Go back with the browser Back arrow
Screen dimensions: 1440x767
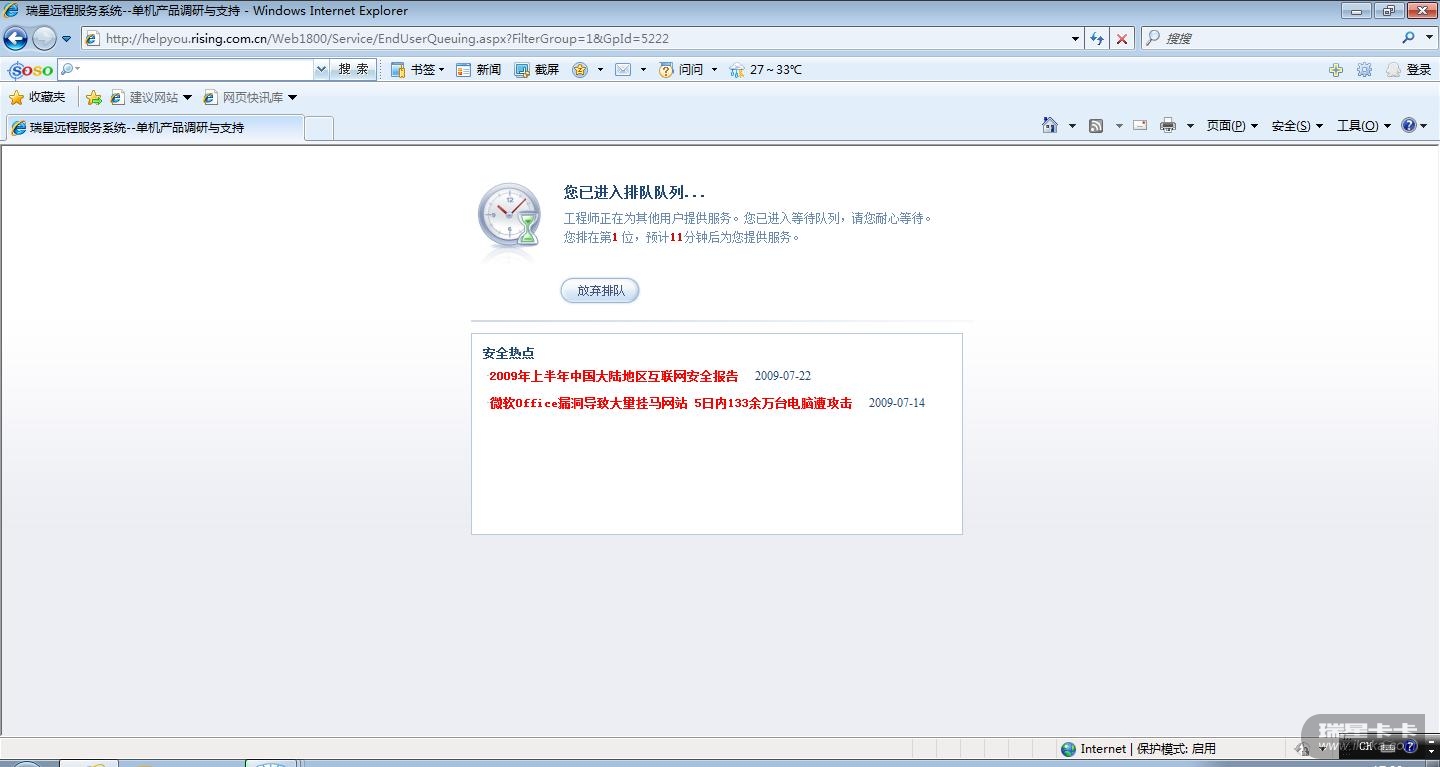pos(16,38)
